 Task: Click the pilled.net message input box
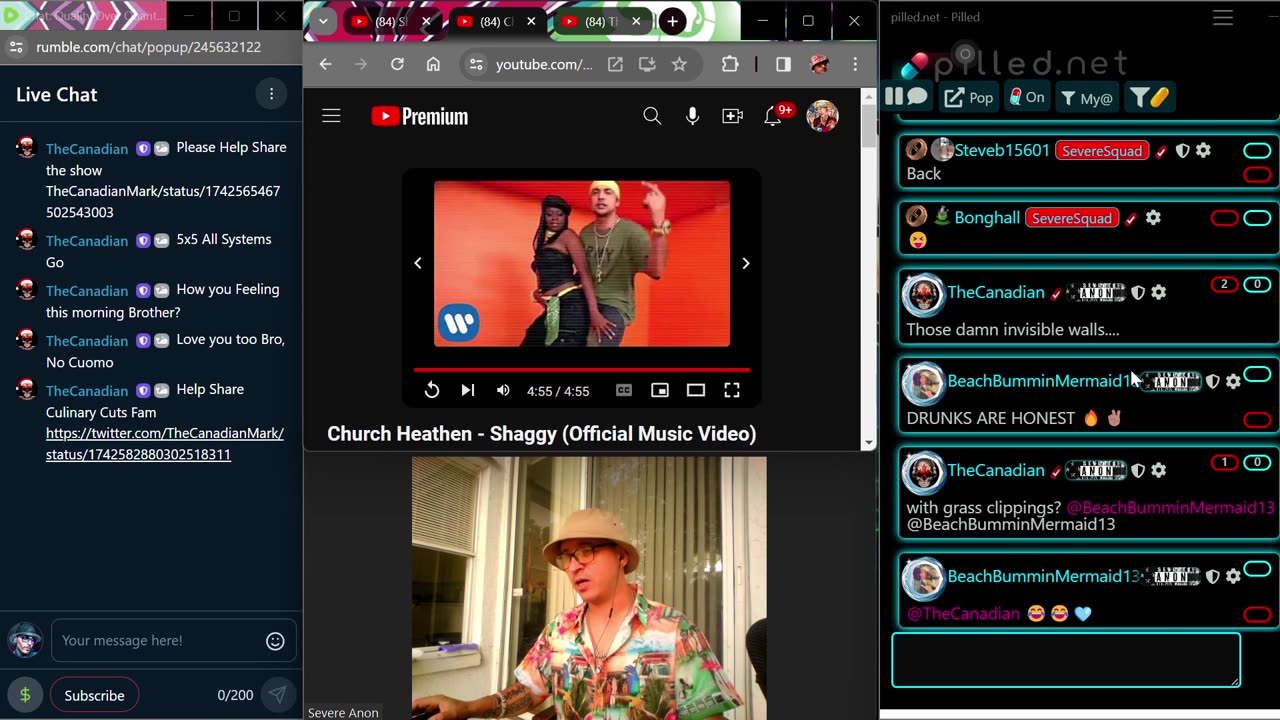coord(1066,660)
